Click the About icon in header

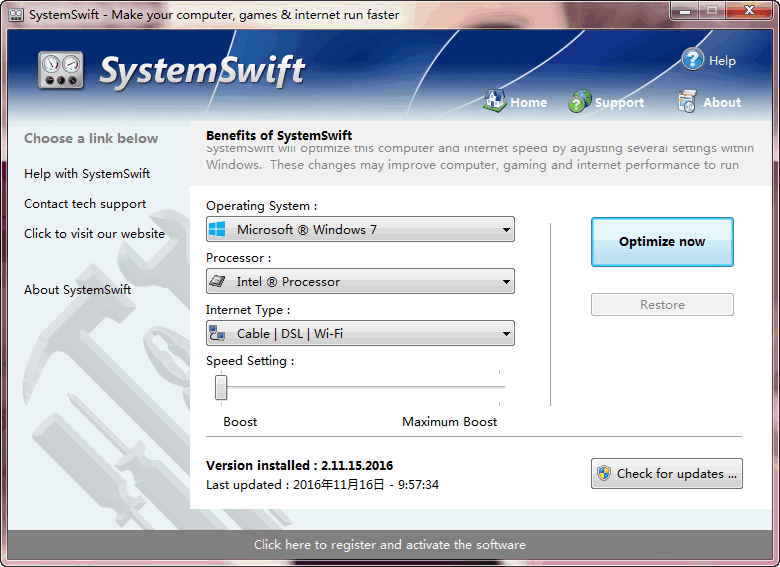pos(687,101)
